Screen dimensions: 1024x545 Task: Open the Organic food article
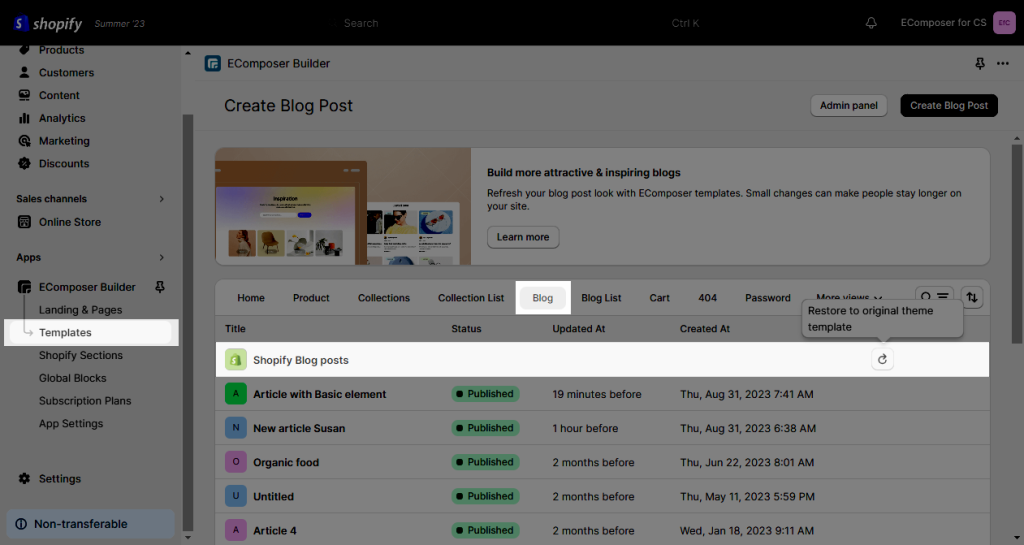[286, 462]
